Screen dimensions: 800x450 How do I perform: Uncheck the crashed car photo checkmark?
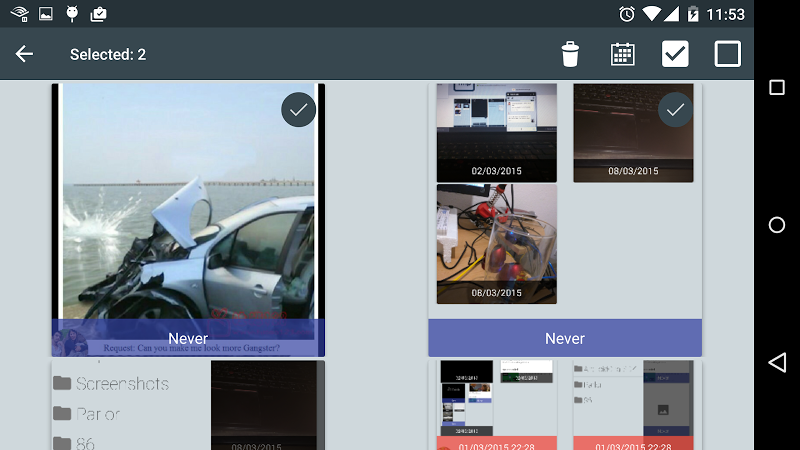point(298,110)
